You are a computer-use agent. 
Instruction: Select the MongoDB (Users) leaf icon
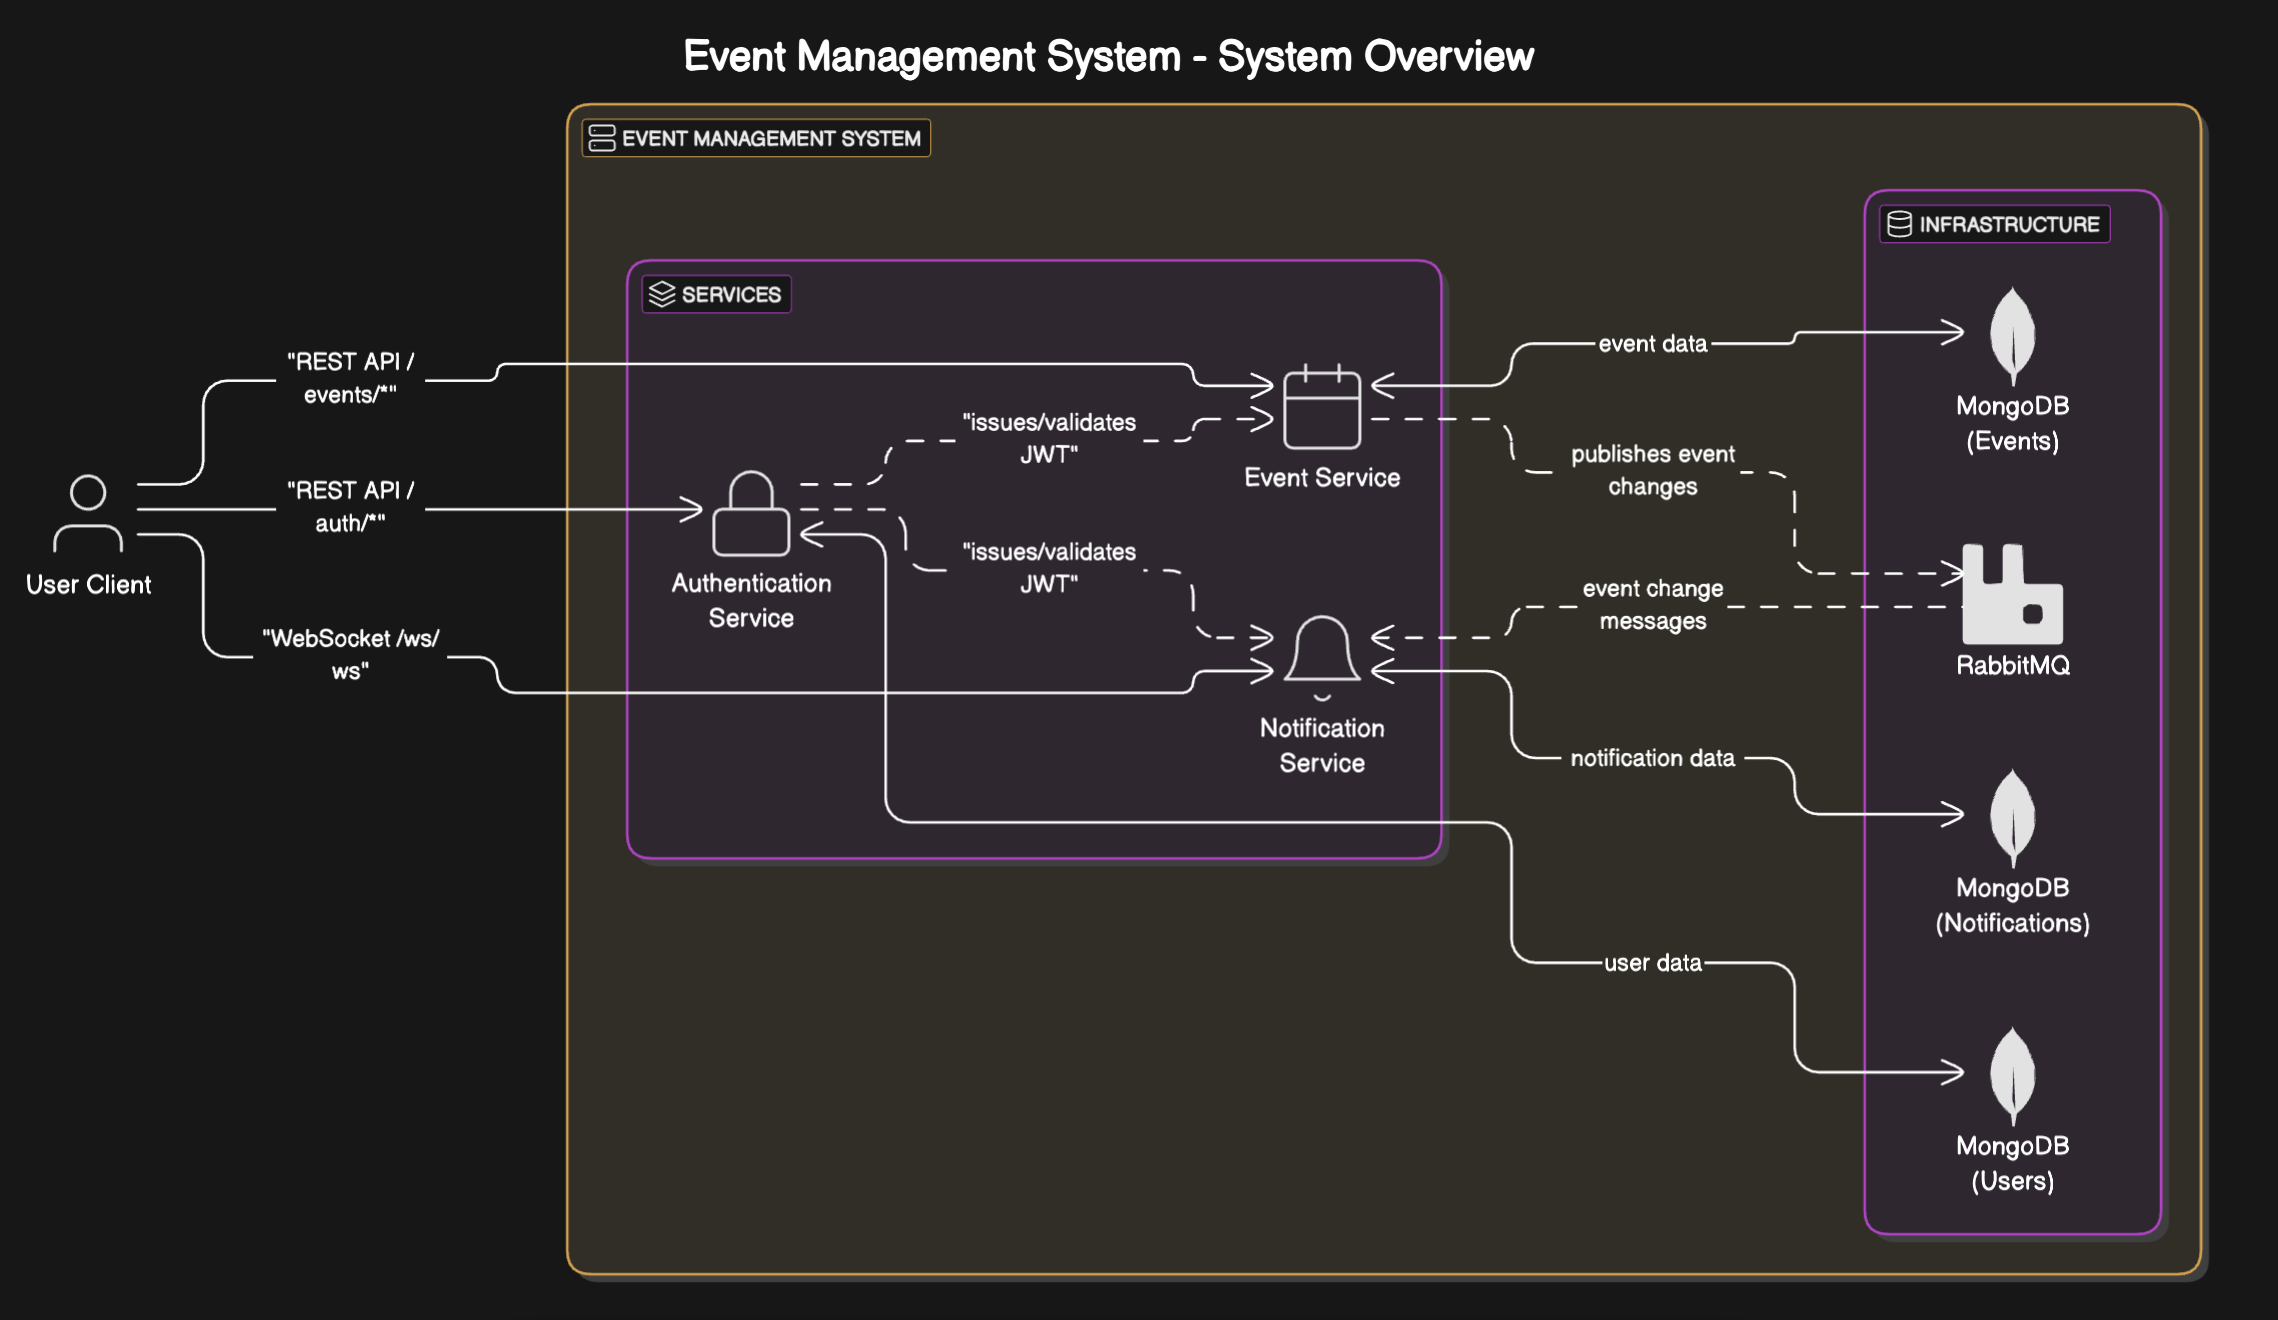point(2012,1076)
